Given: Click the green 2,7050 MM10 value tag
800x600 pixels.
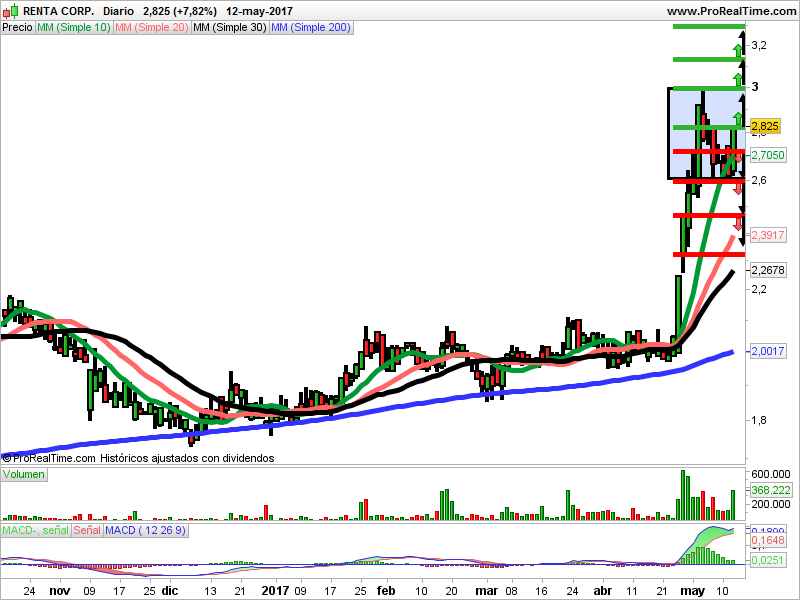Looking at the screenshot, I should tap(768, 155).
